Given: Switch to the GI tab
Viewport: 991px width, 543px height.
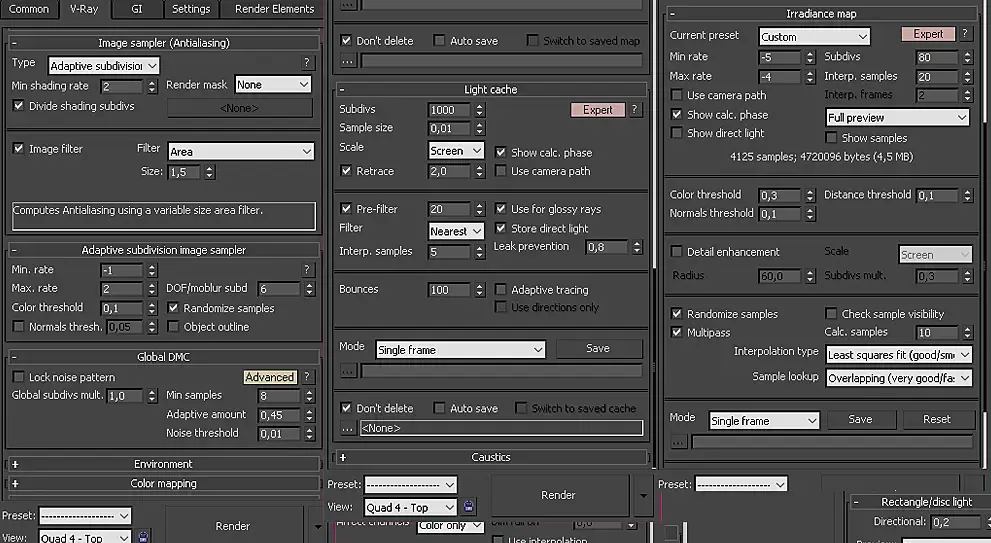Looking at the screenshot, I should 137,9.
